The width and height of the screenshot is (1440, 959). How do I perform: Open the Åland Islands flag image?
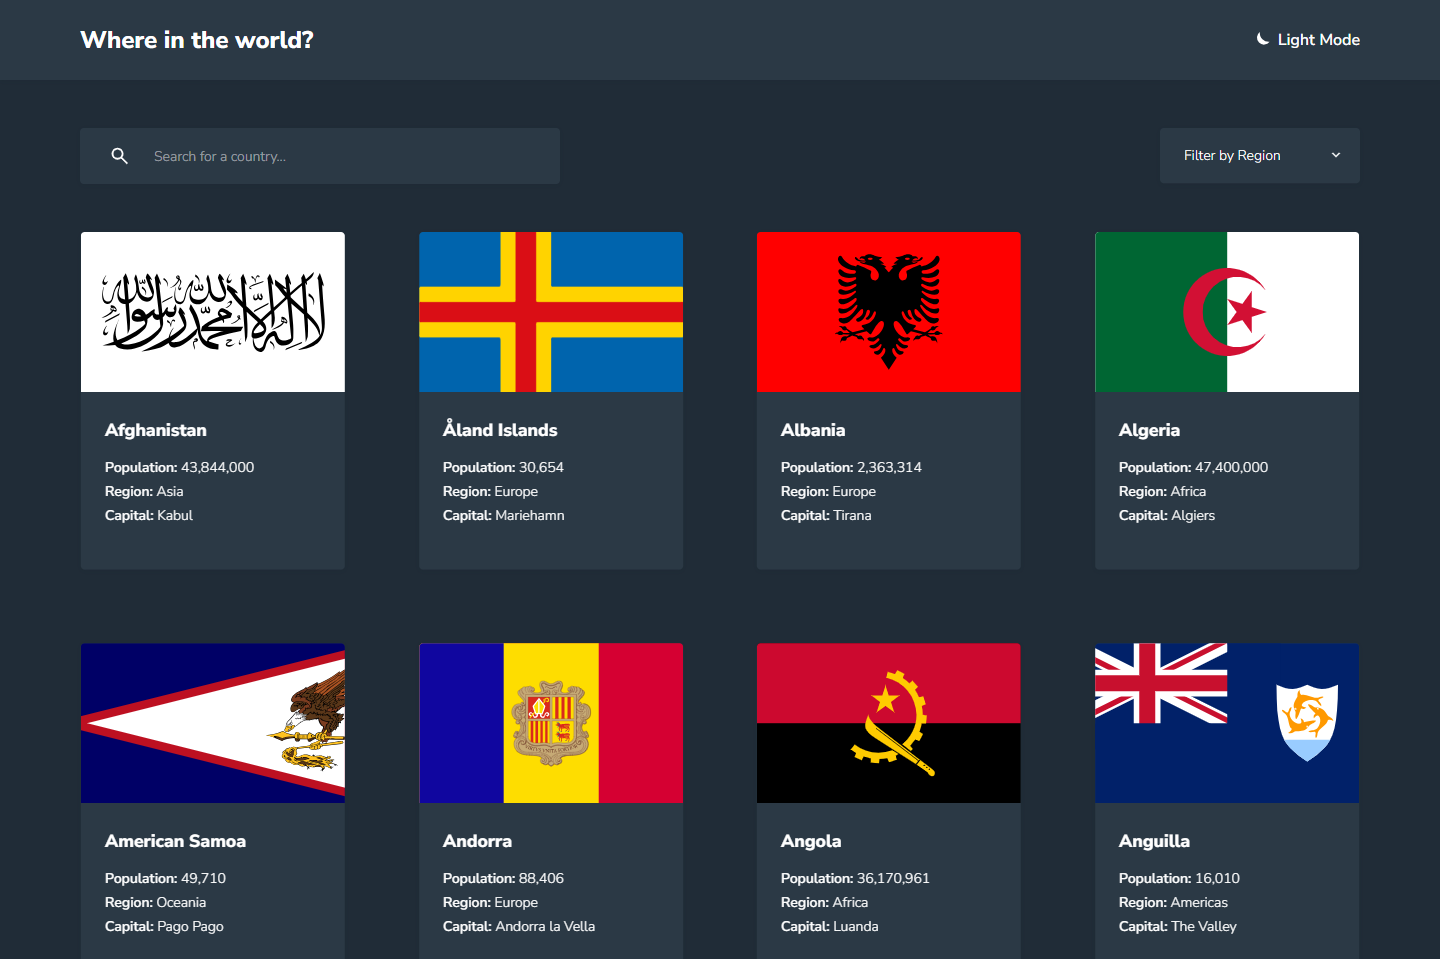pyautogui.click(x=551, y=312)
